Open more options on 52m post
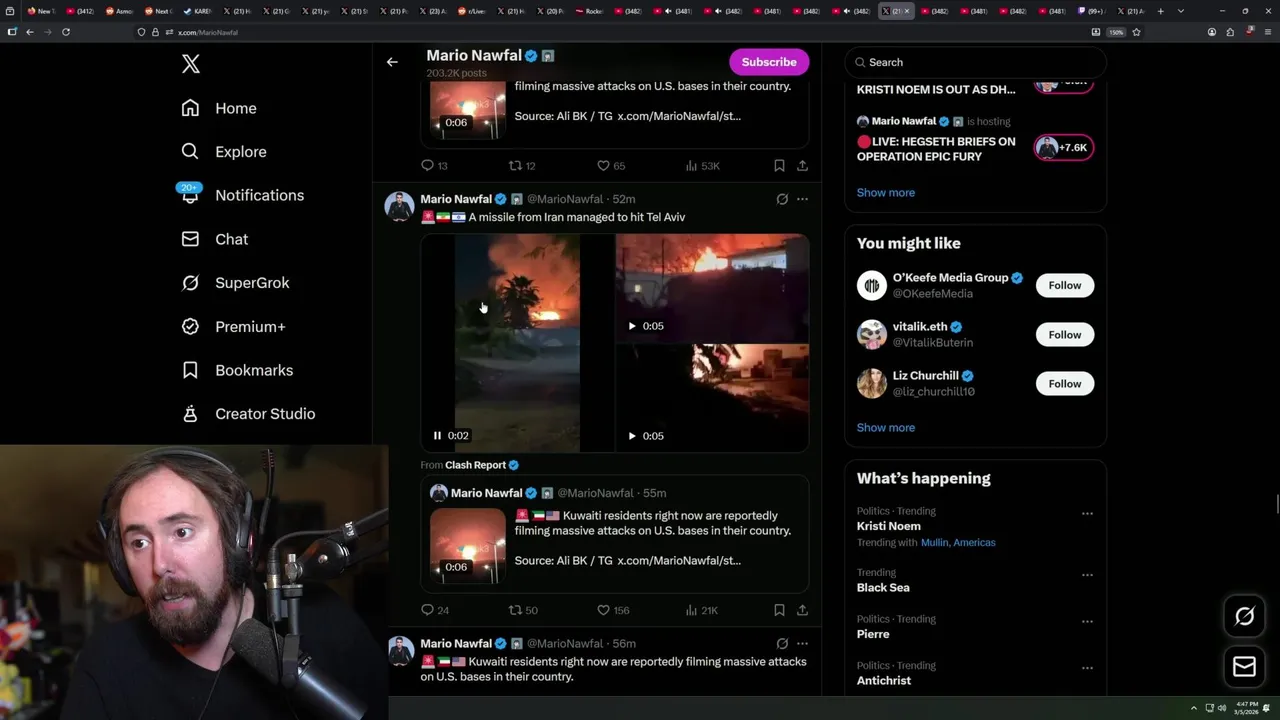 802,199
